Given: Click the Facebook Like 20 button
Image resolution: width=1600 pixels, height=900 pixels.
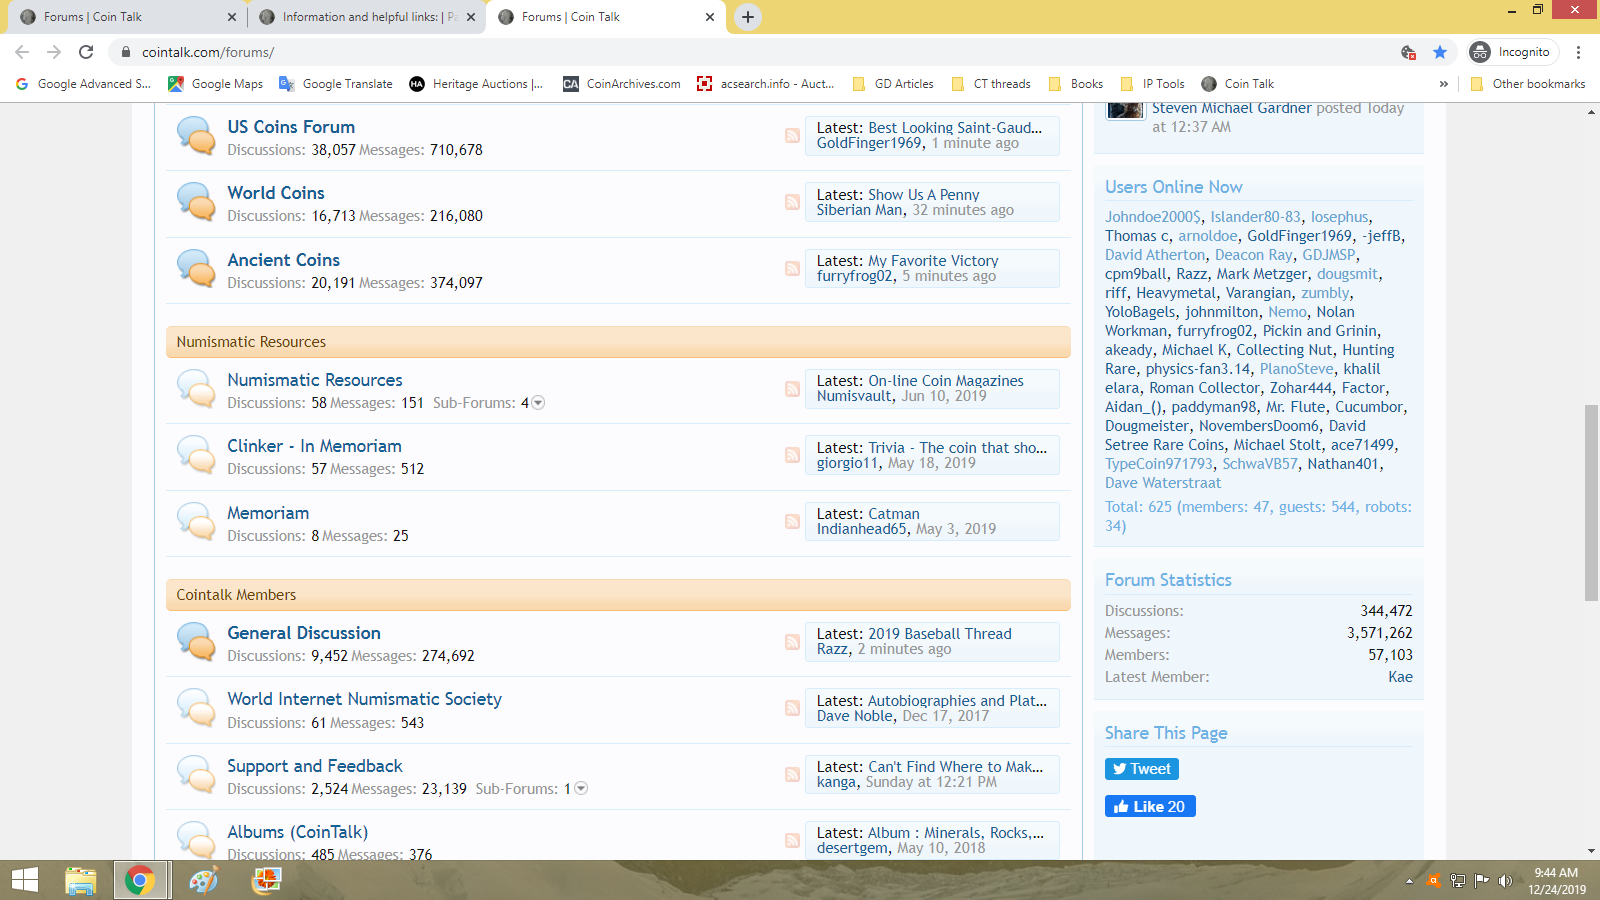Looking at the screenshot, I should 1150,807.
